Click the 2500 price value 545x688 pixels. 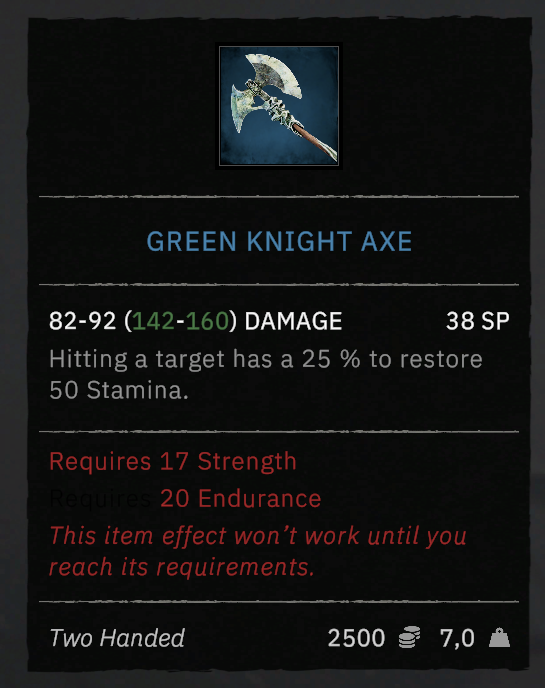click(x=356, y=638)
